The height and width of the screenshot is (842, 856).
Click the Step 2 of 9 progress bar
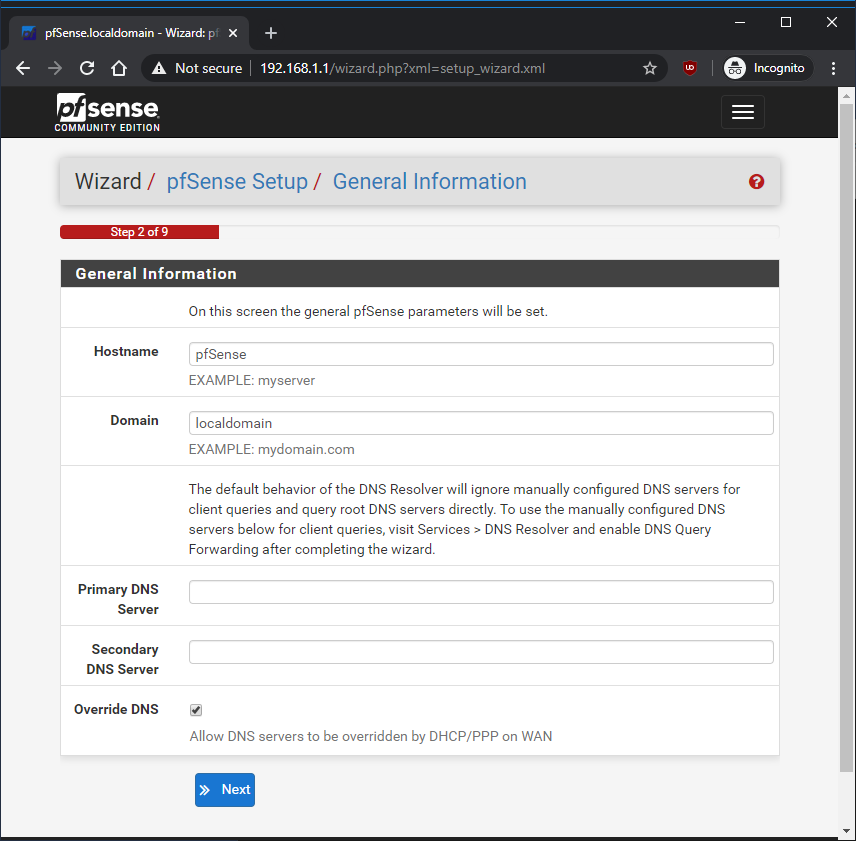click(140, 232)
